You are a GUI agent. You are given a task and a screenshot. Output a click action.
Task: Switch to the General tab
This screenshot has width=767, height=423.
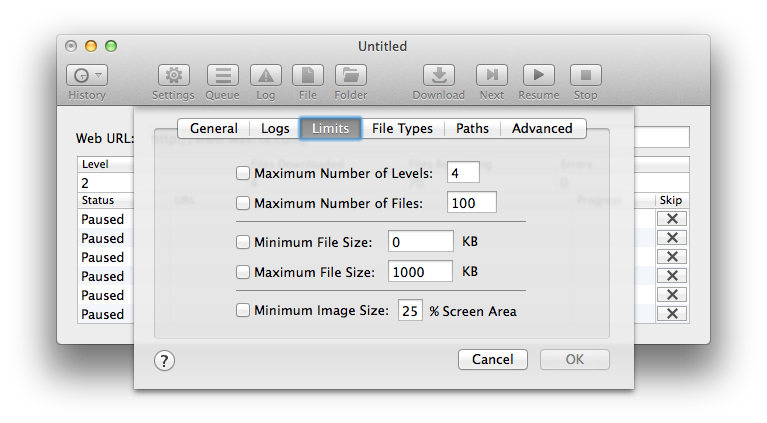pyautogui.click(x=214, y=128)
